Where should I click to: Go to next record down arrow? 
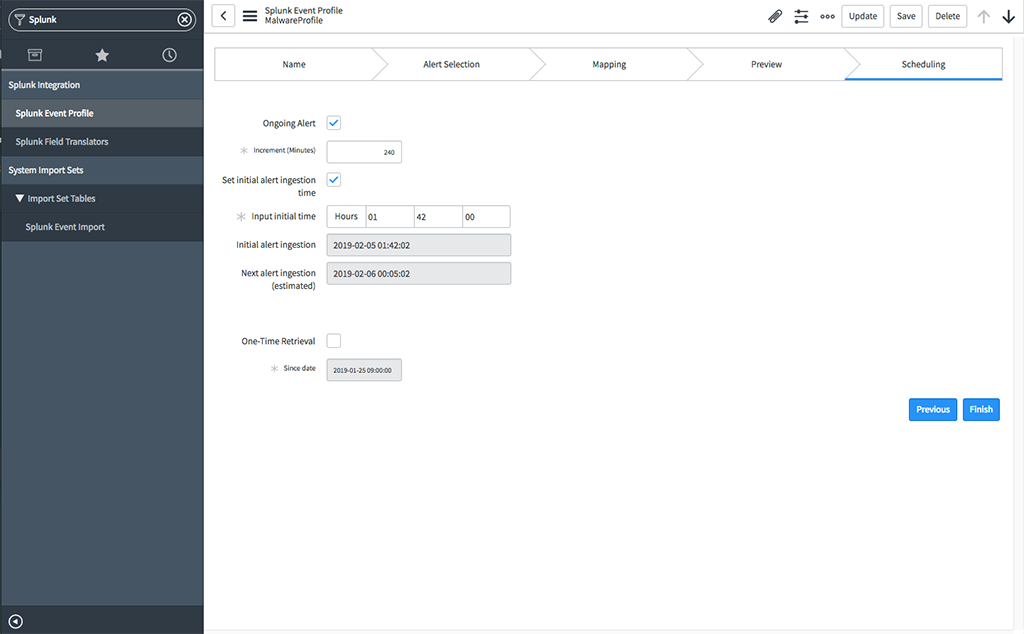tap(1008, 16)
